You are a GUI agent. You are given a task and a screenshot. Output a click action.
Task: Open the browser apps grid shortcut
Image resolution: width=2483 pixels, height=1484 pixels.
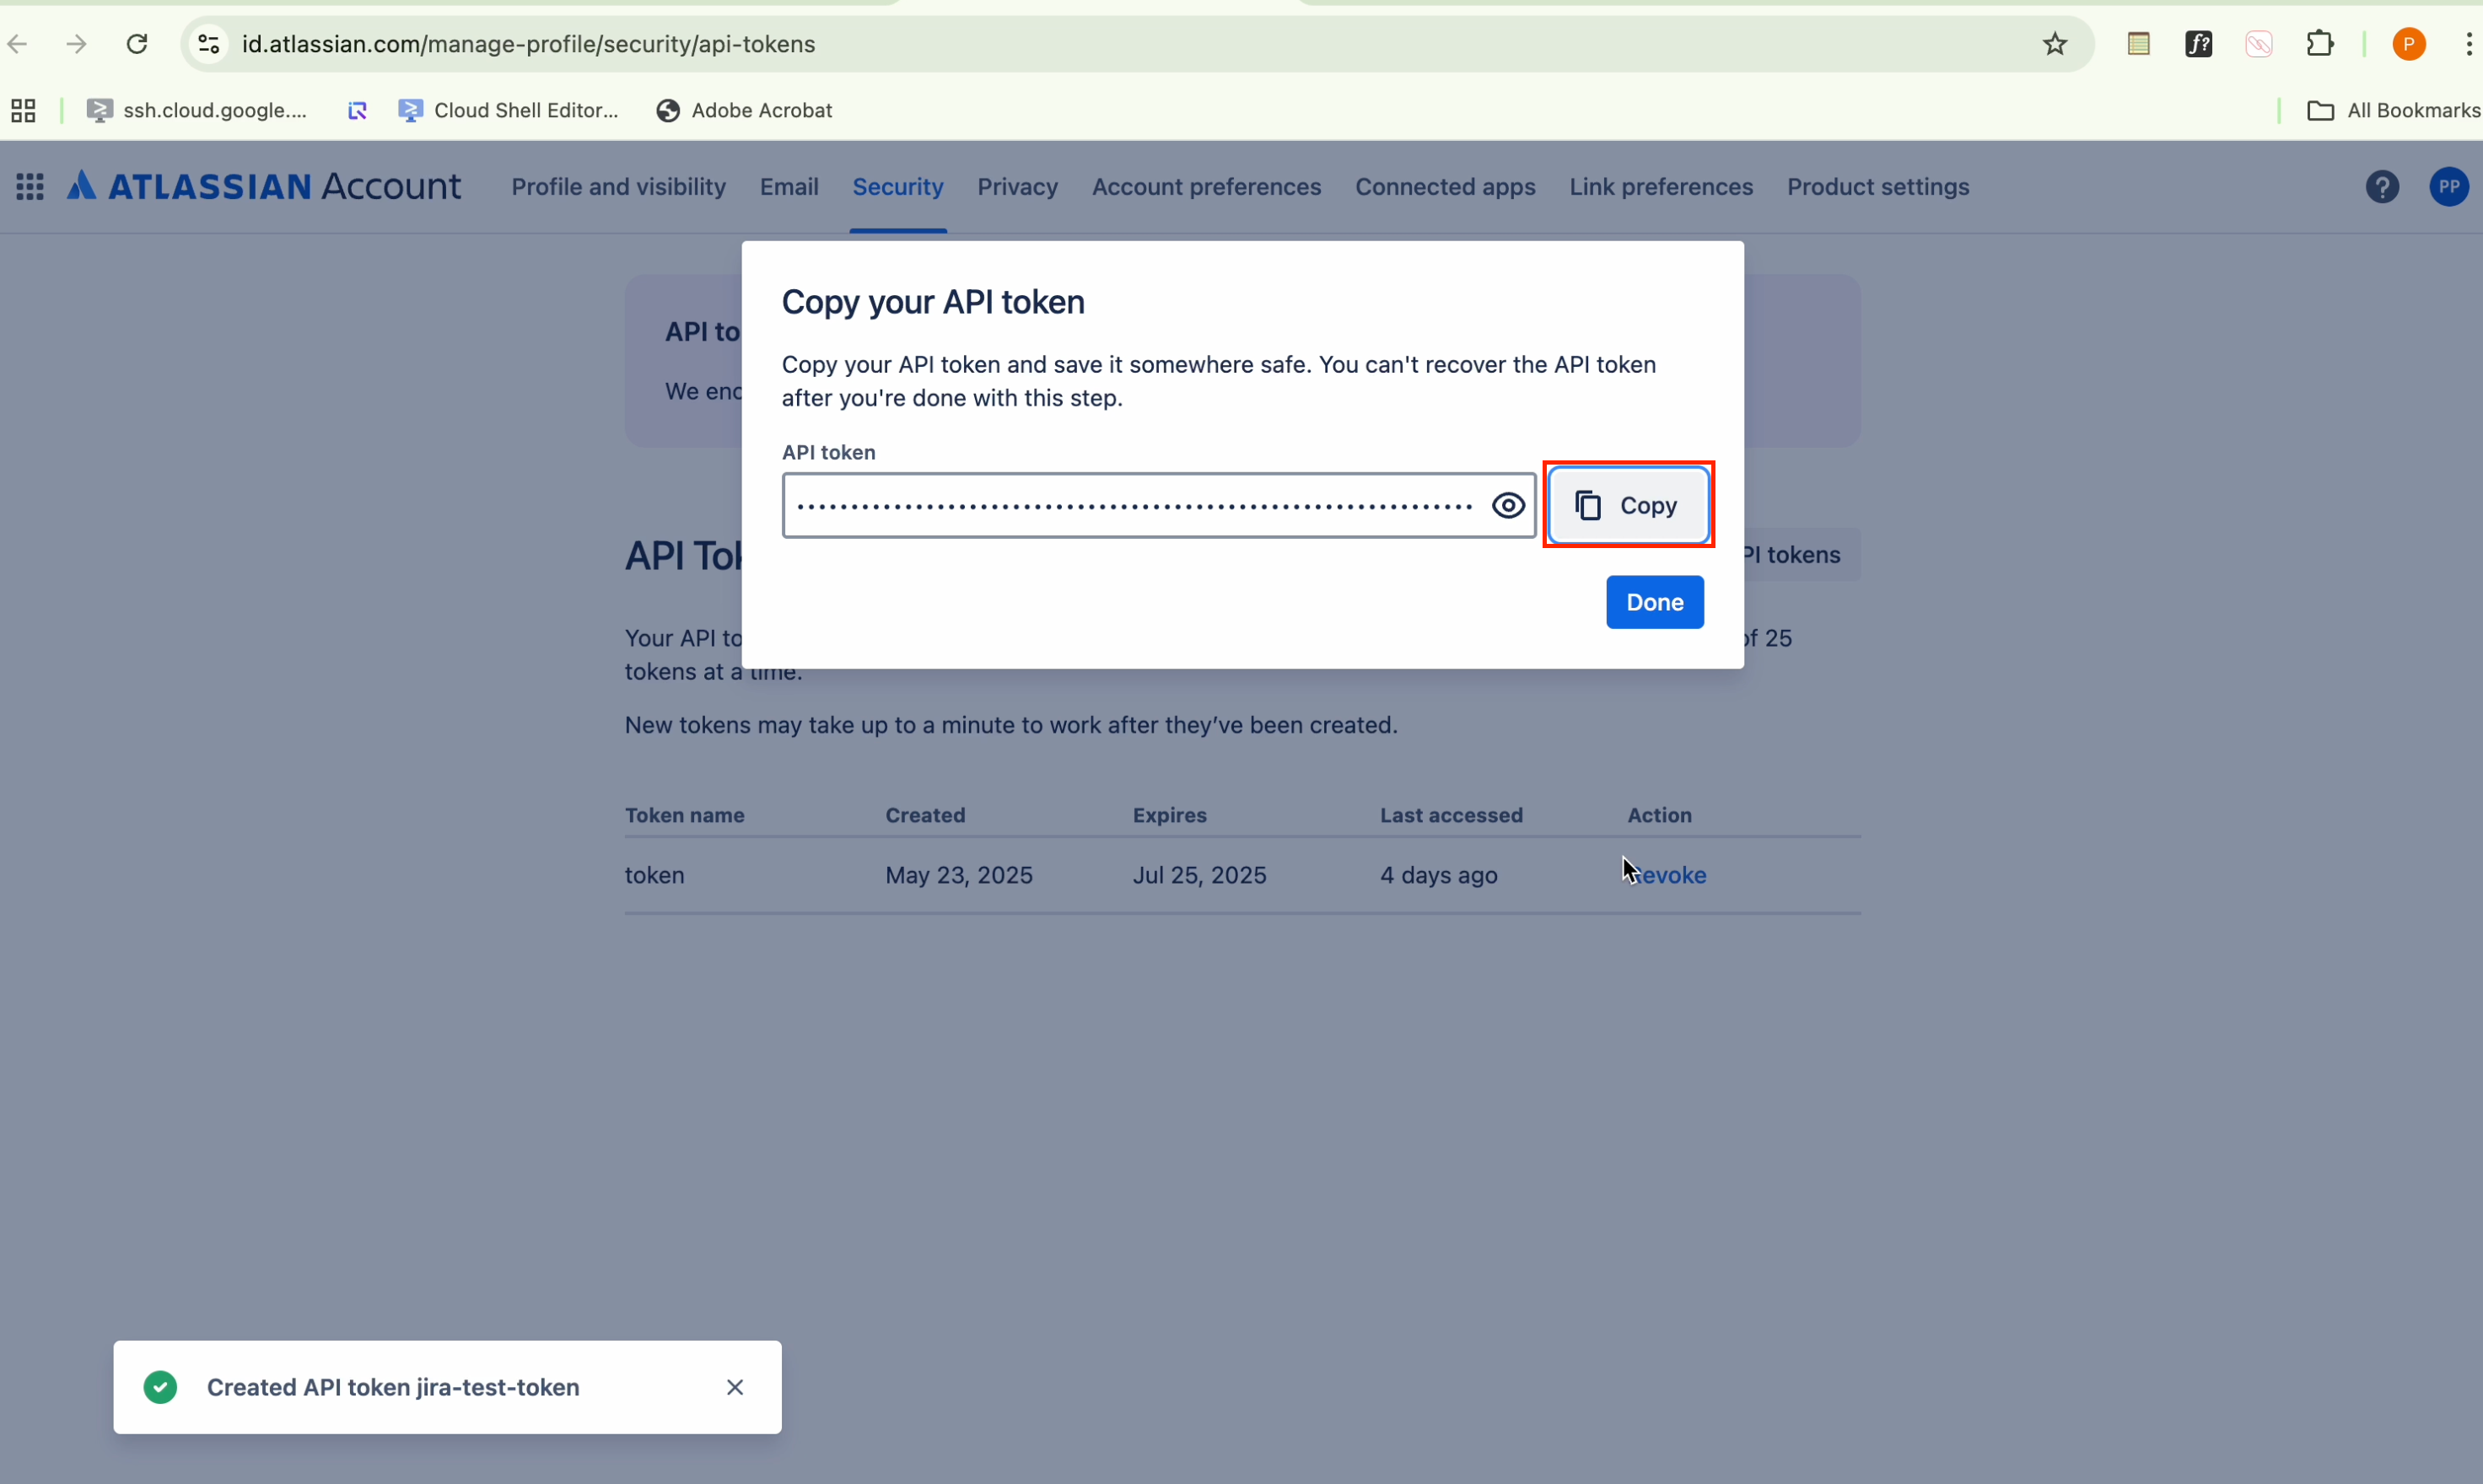(23, 111)
